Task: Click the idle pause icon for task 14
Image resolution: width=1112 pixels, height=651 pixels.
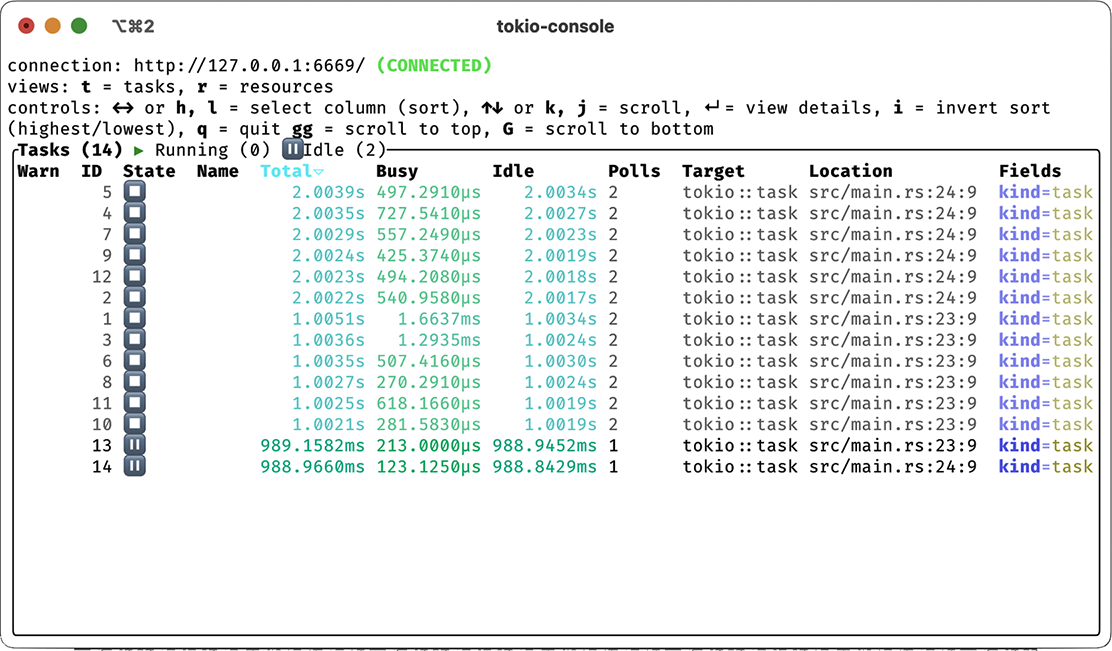Action: [x=135, y=466]
